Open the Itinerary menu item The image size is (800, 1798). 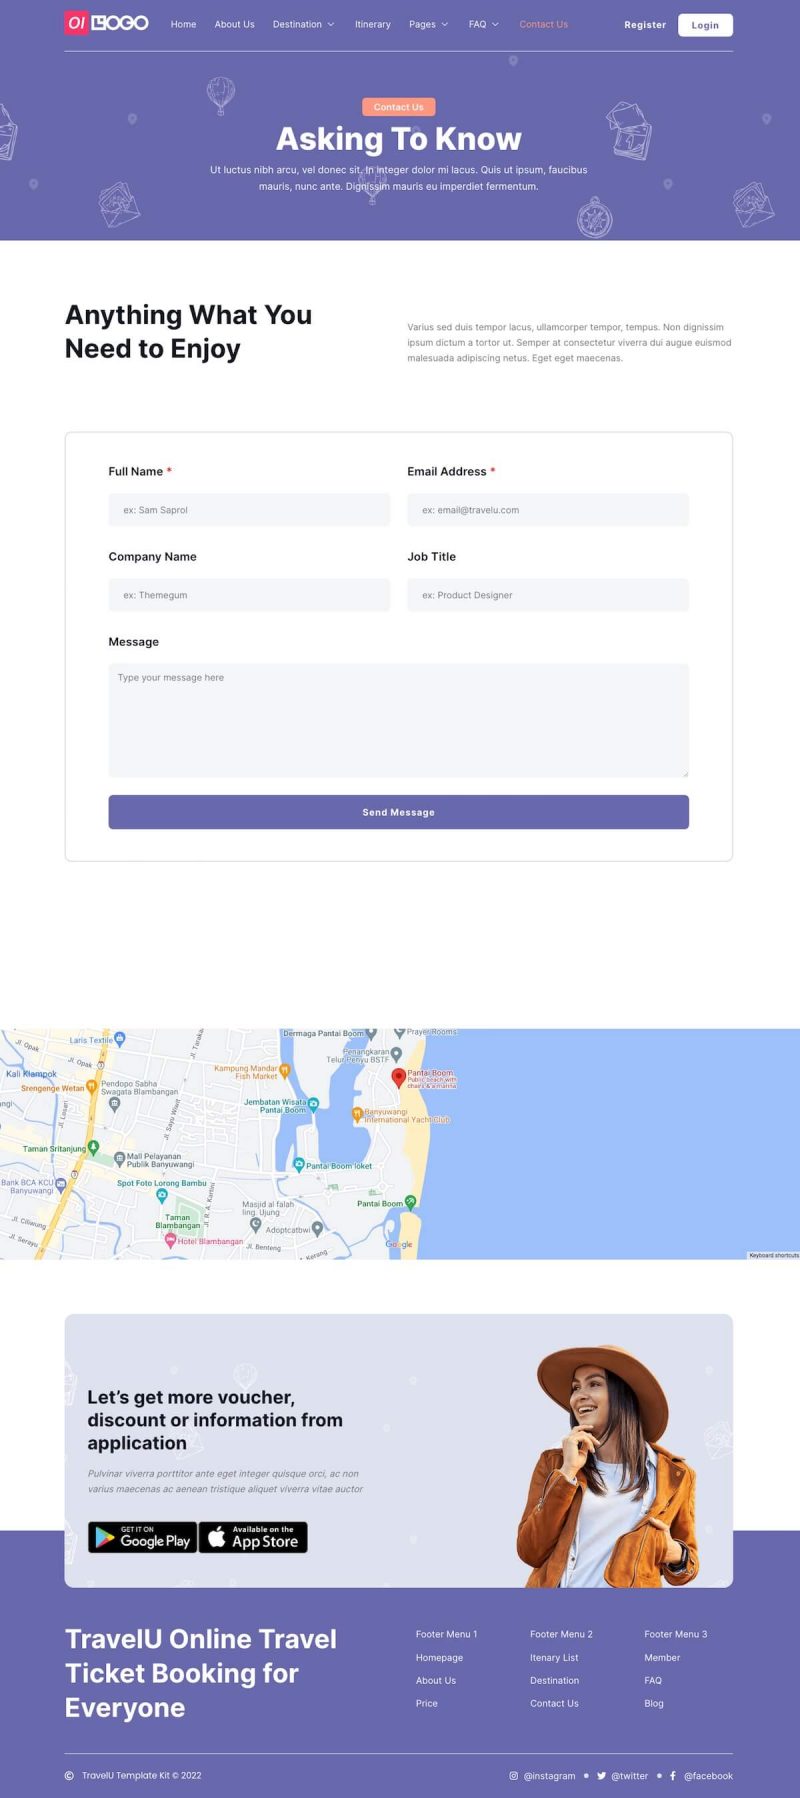click(x=372, y=24)
